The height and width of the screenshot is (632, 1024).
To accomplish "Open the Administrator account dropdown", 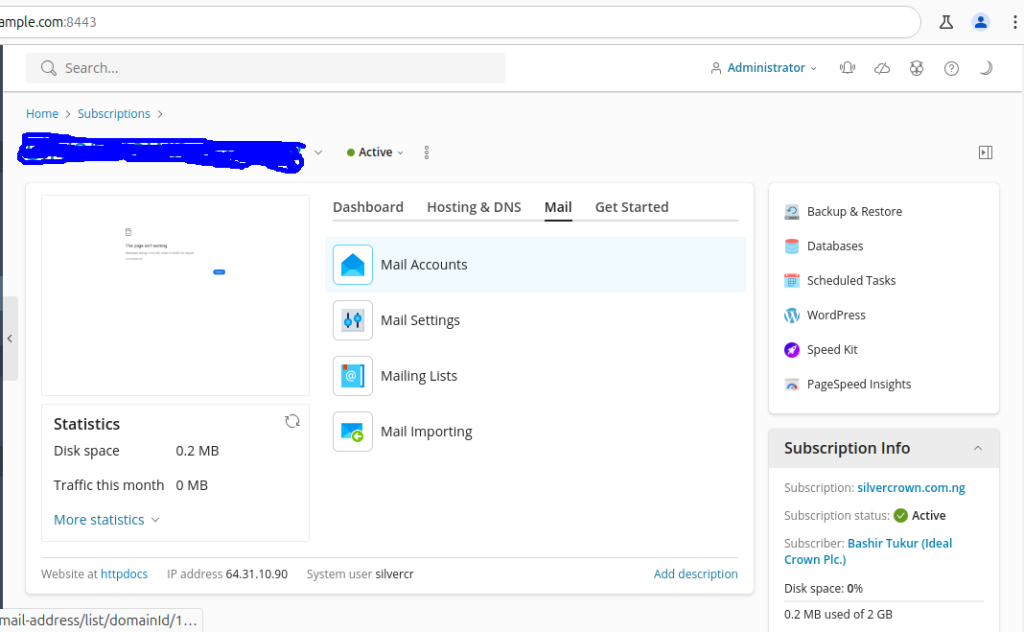I will tap(764, 68).
